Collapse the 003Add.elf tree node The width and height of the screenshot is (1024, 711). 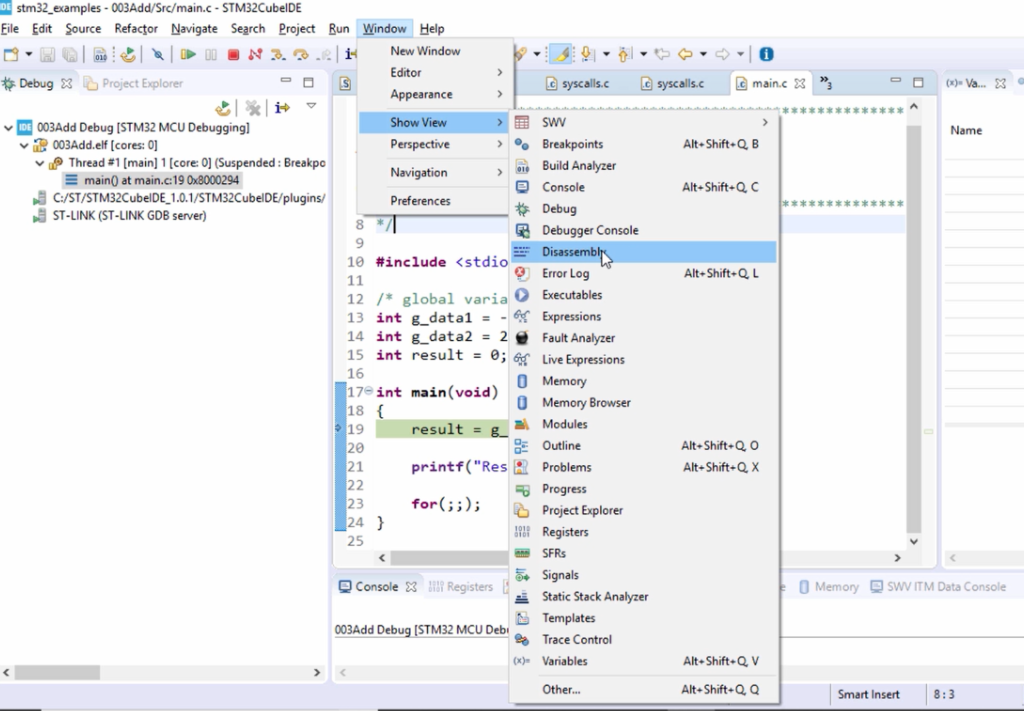coord(24,146)
